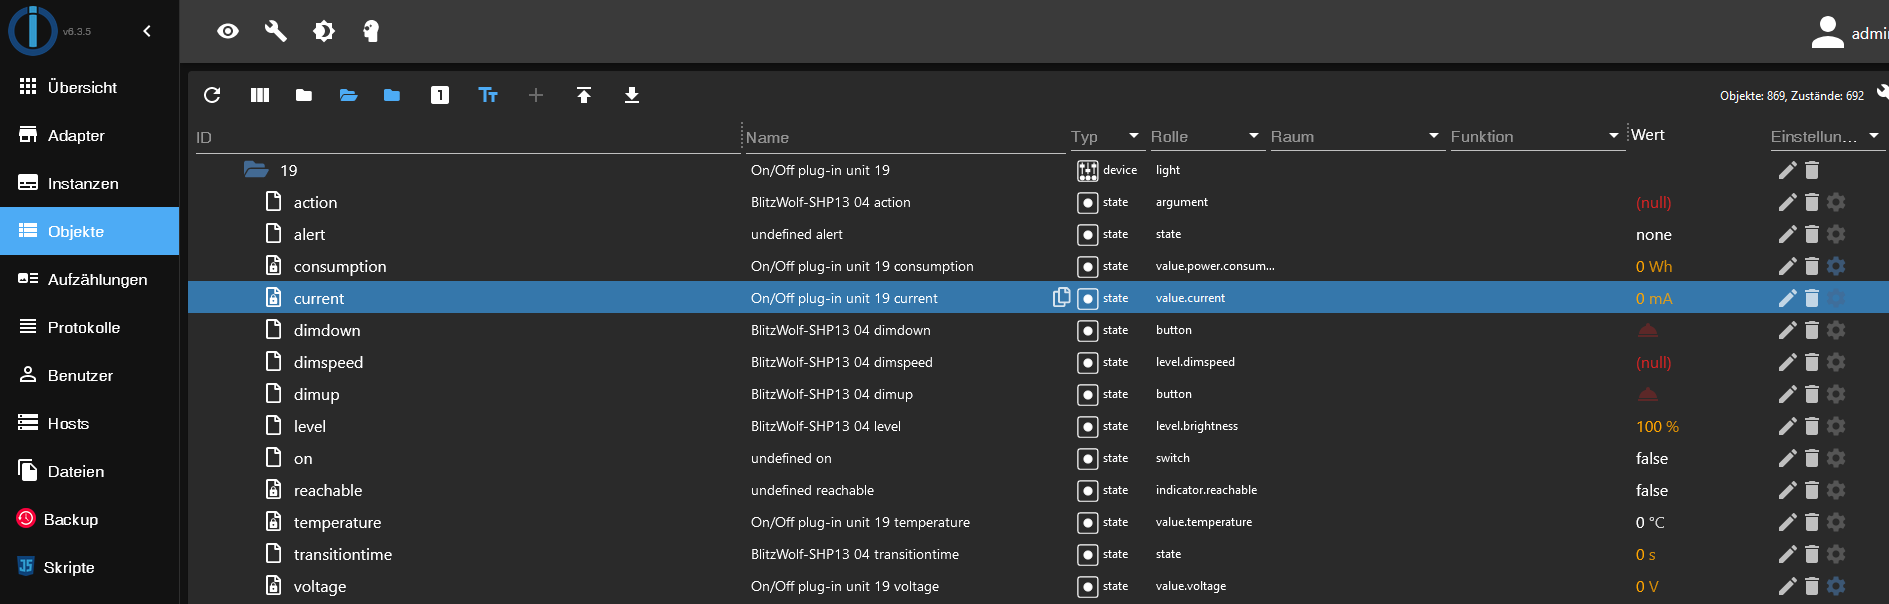Viewport: 1889px width, 604px height.
Task: Open Protokolle in the sidebar
Action: [90, 327]
